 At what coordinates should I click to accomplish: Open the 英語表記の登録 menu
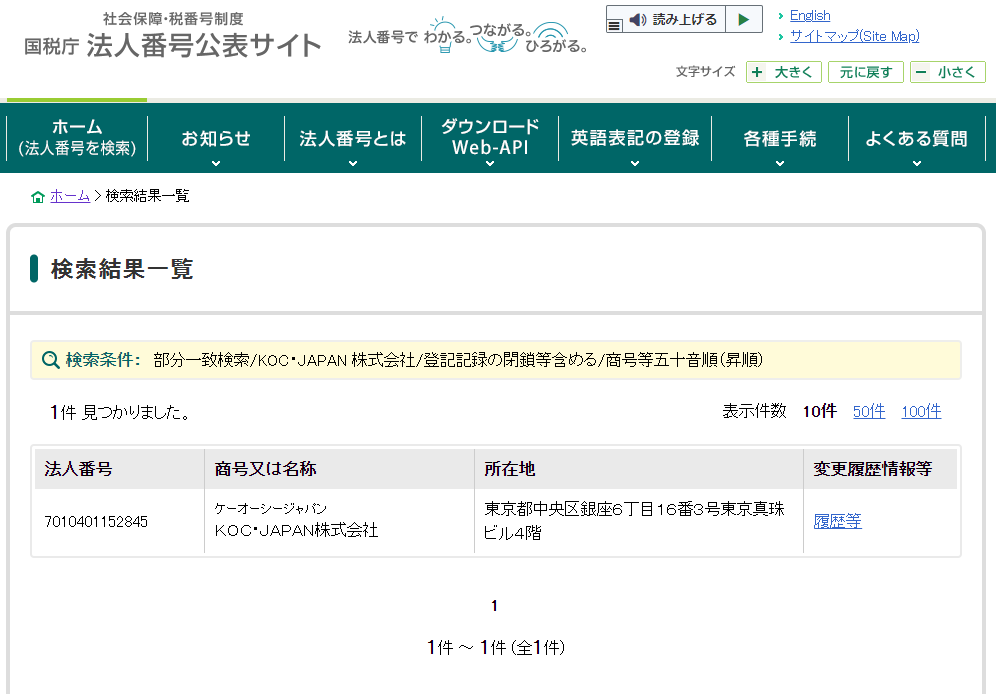(x=635, y=138)
